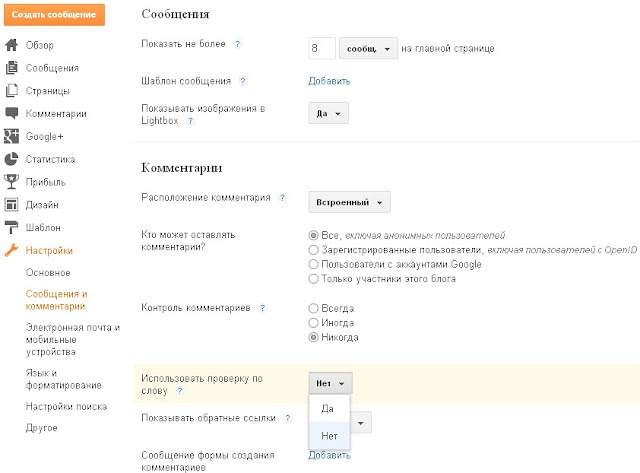Click the Дизайн layout icon
Viewport: 640px width, 473px height.
point(11,204)
